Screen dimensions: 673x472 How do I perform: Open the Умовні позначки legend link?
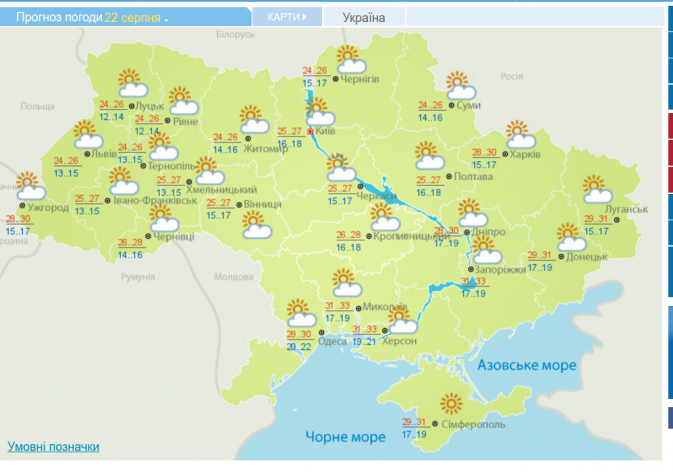tap(53, 446)
